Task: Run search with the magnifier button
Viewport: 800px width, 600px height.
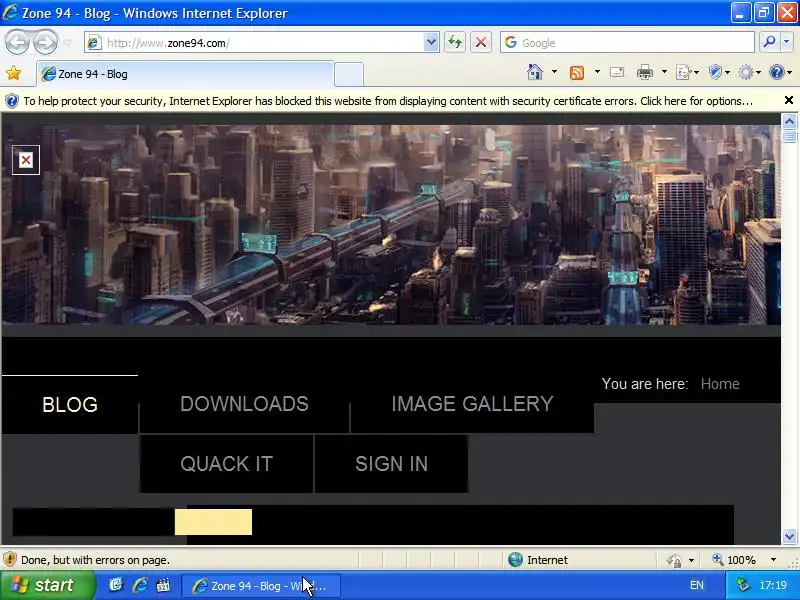Action: 769,42
